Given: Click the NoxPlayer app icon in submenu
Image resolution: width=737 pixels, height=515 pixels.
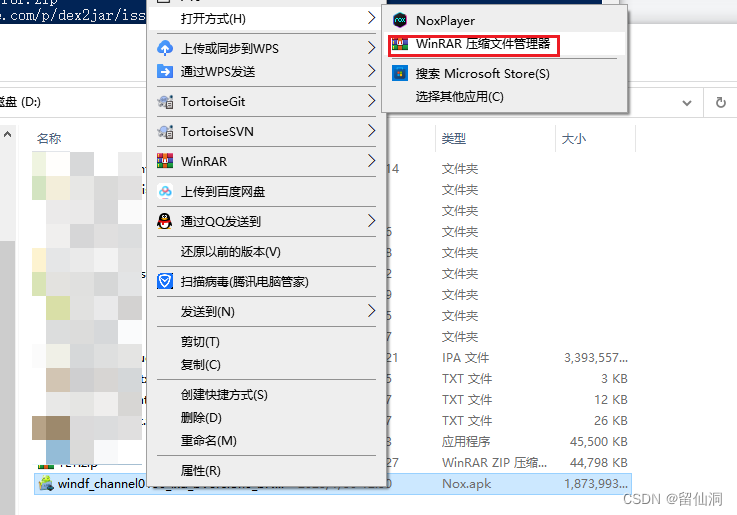Looking at the screenshot, I should [400, 20].
